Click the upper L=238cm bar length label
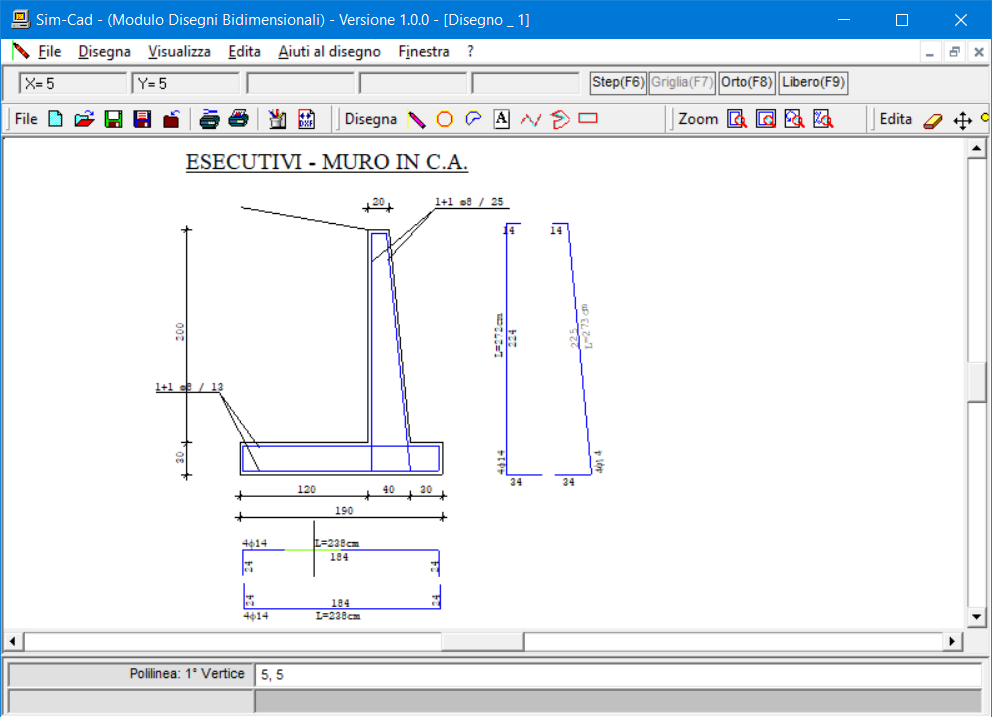This screenshot has width=992, height=717. (x=337, y=543)
